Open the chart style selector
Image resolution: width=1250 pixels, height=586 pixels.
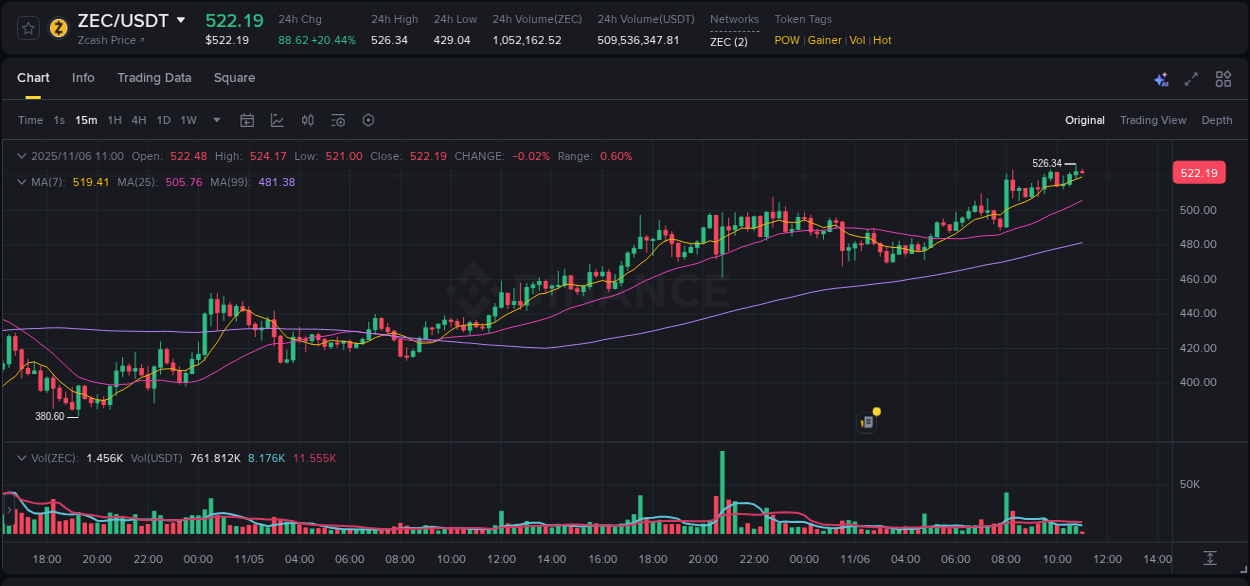pos(277,120)
